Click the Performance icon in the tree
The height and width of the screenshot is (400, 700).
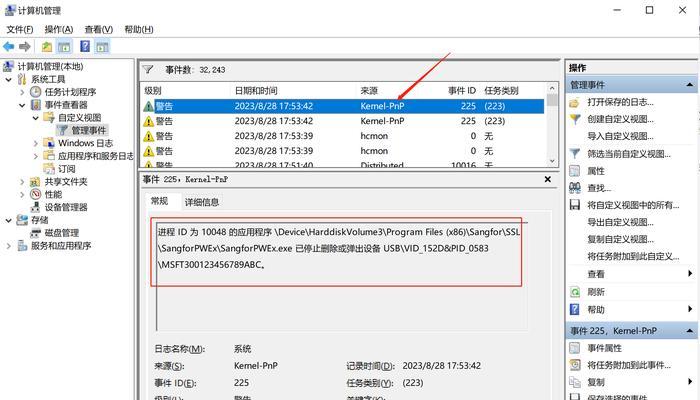(36, 194)
